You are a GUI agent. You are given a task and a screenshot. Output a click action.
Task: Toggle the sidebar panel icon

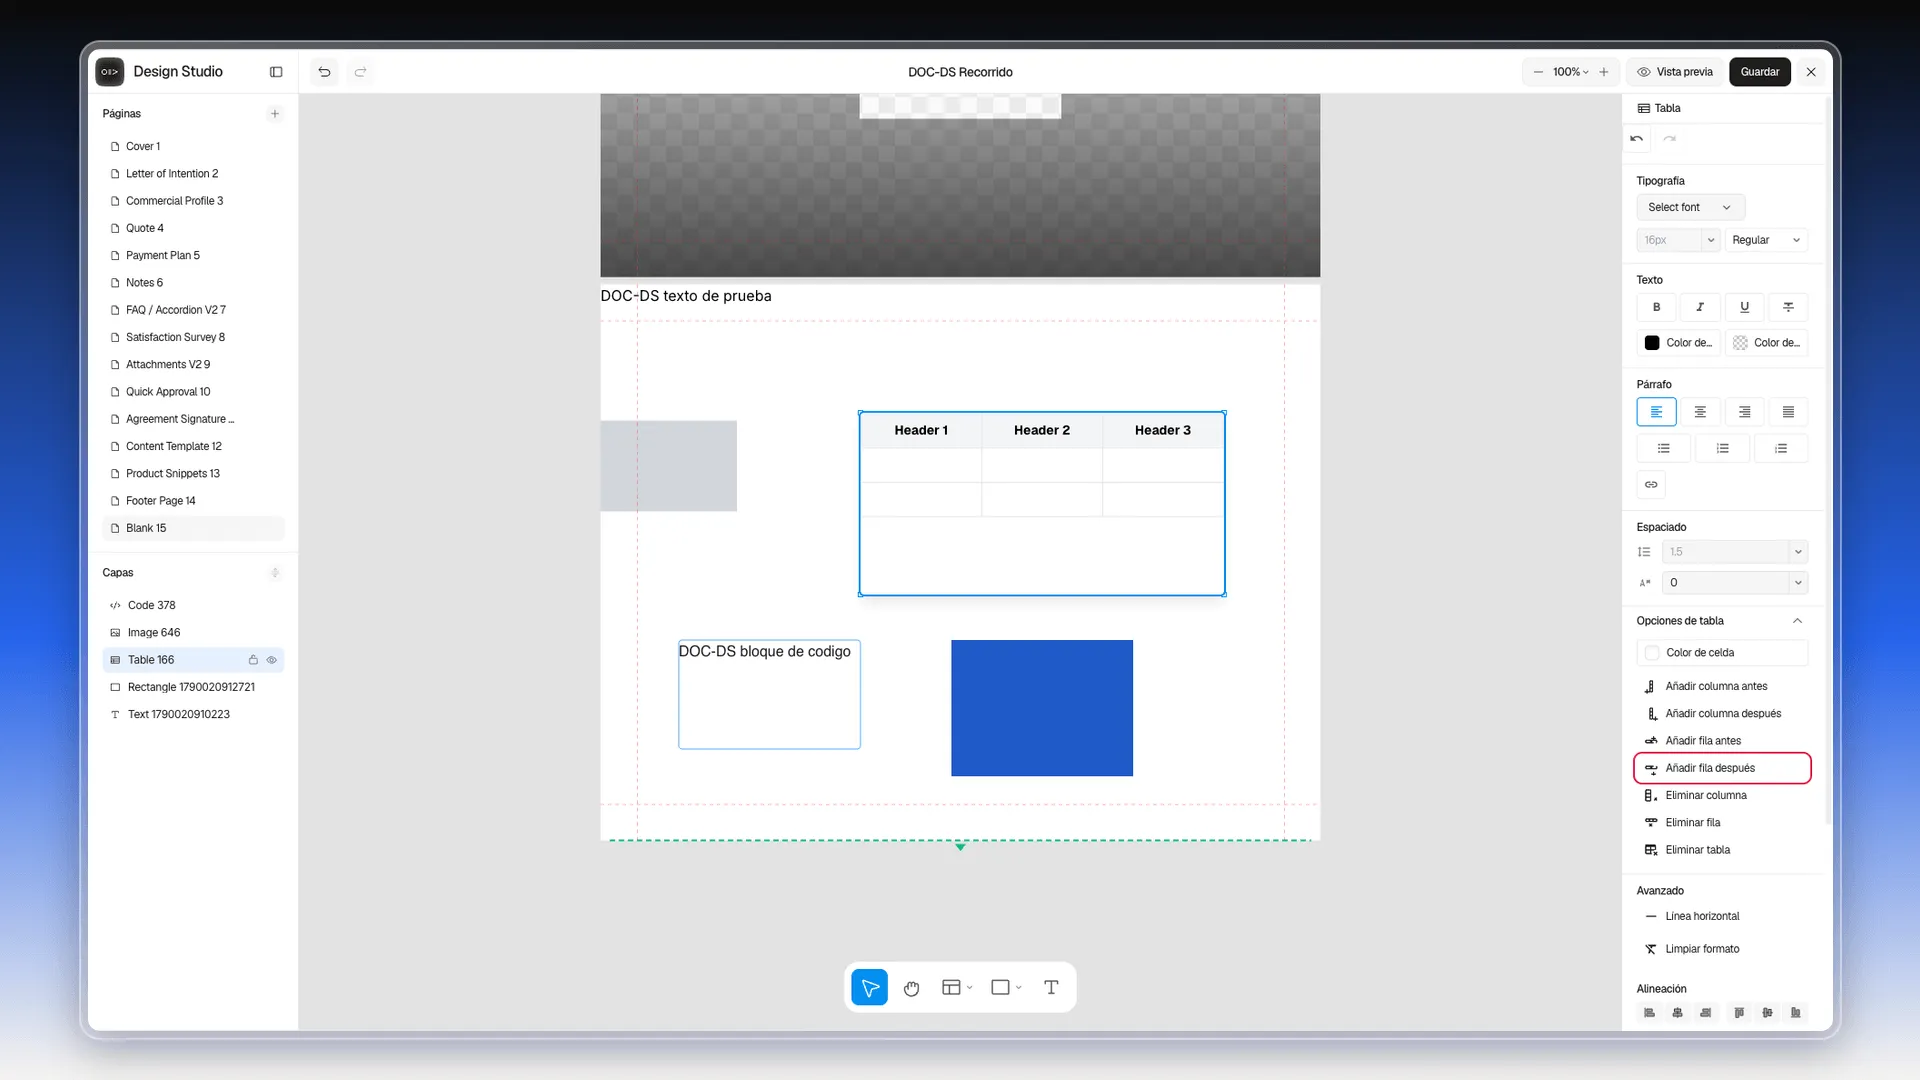click(x=276, y=72)
